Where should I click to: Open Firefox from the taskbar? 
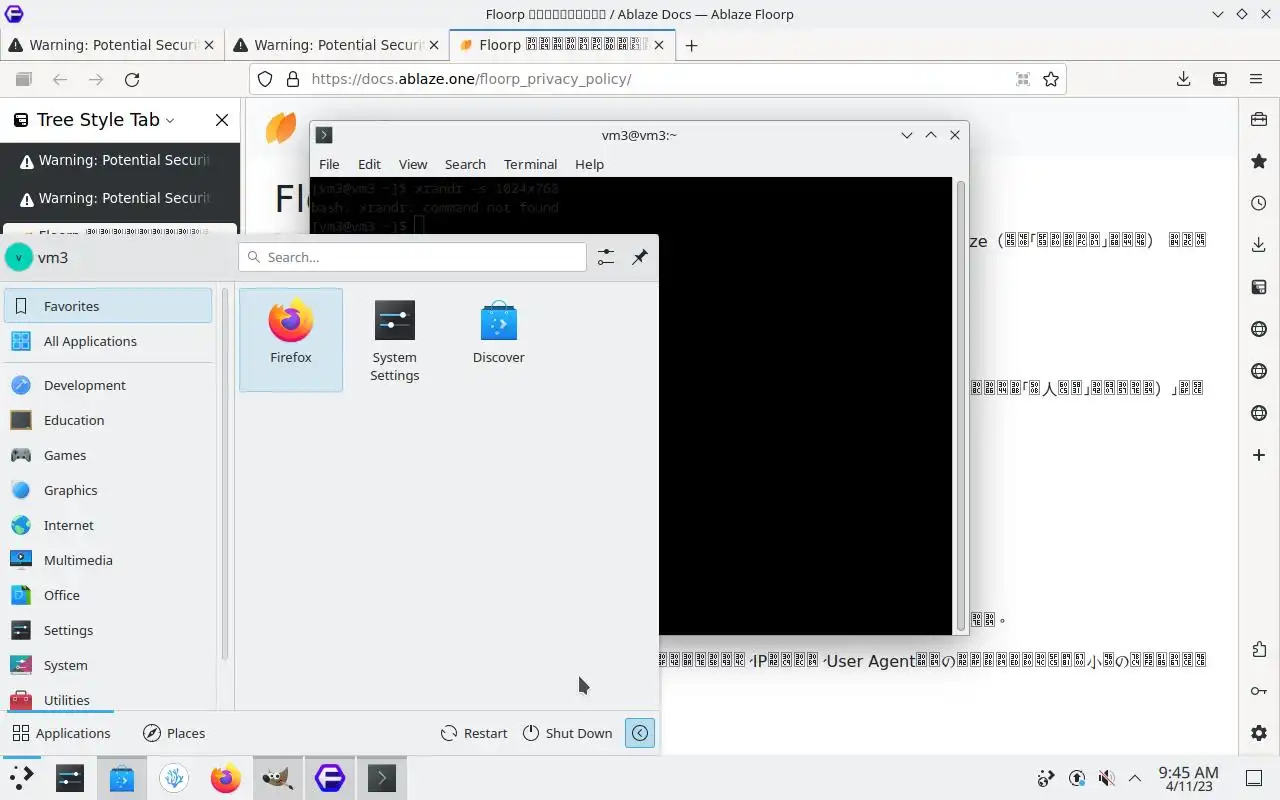[x=226, y=778]
